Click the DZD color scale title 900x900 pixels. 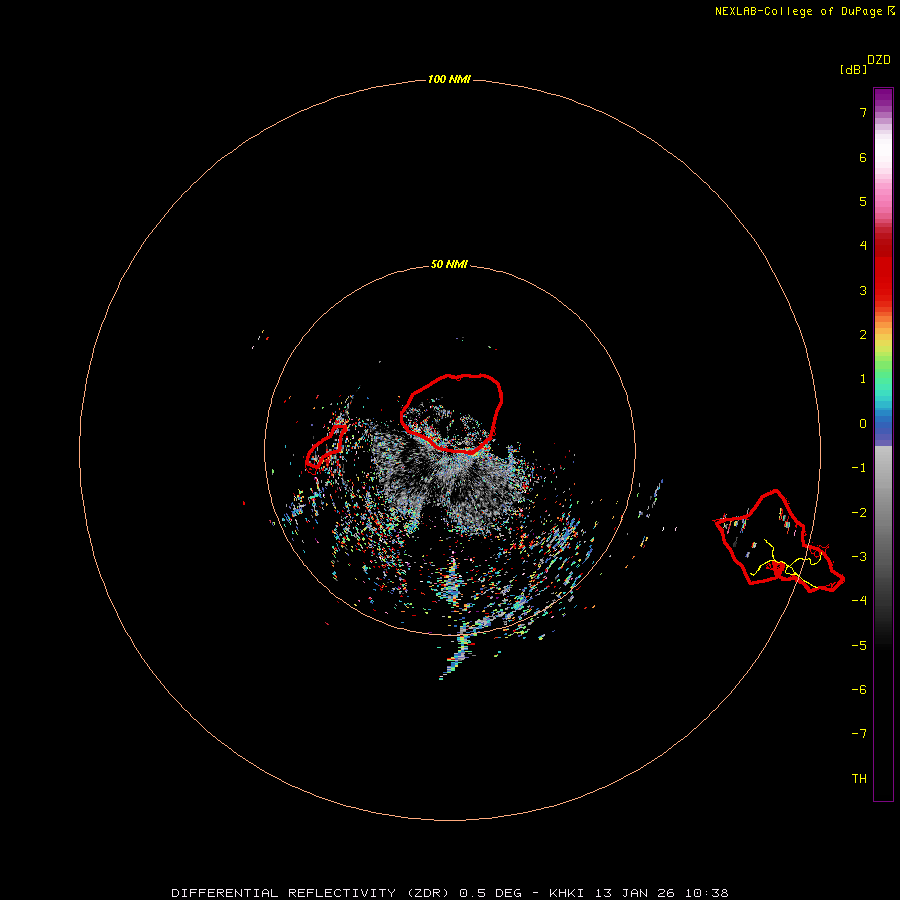(879, 60)
